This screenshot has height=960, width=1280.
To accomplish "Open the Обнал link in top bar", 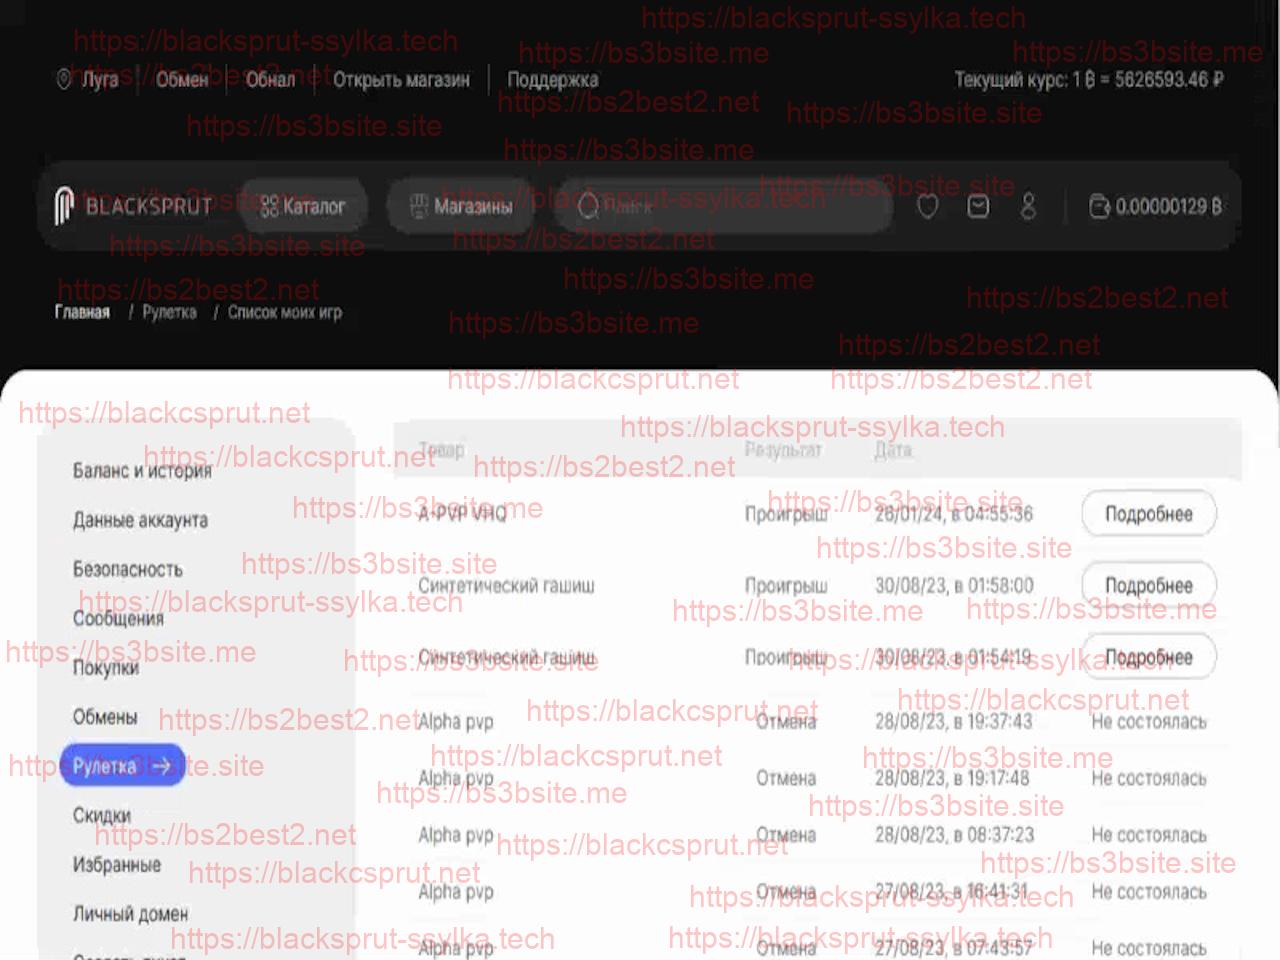I will [x=270, y=79].
